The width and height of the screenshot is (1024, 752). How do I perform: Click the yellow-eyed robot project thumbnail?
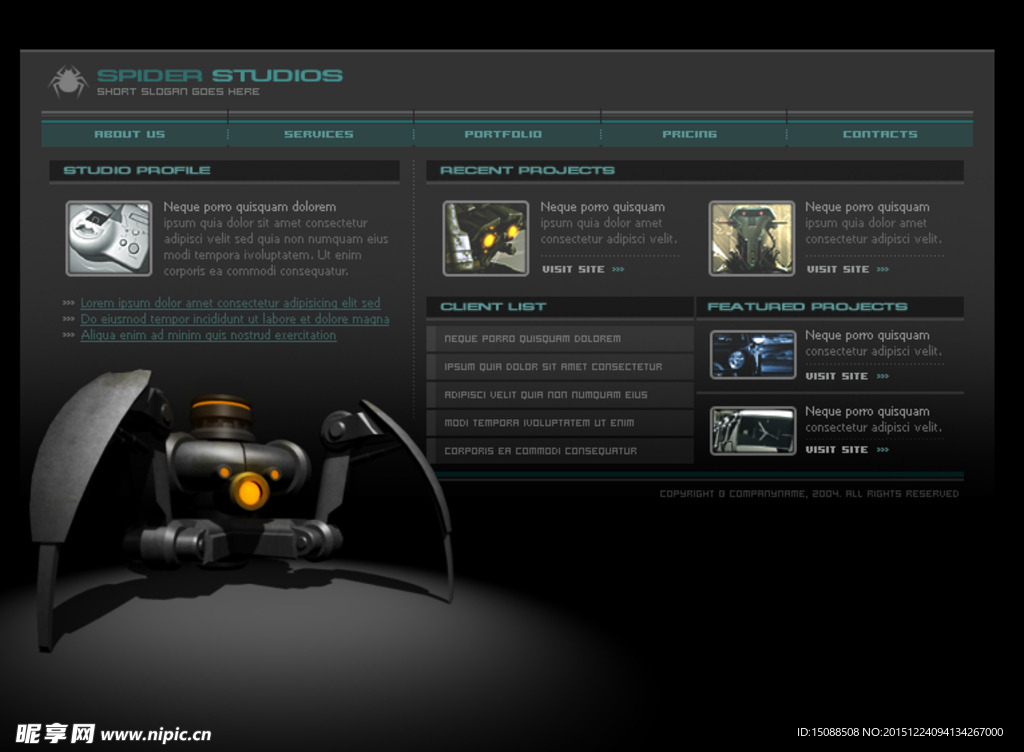click(x=486, y=238)
